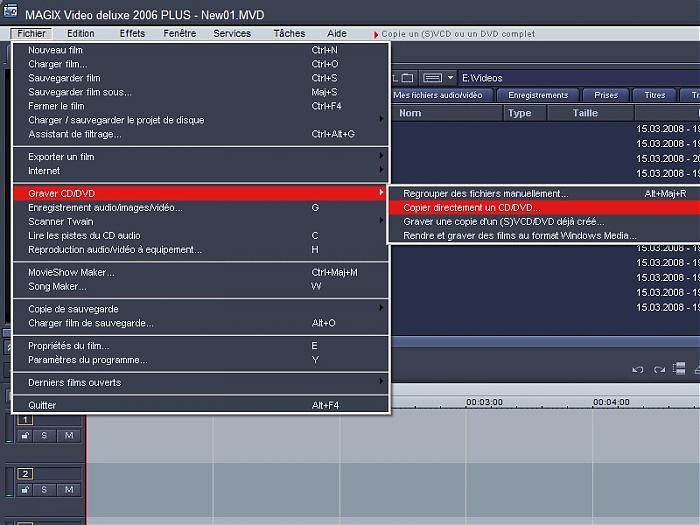Switch to the Enregistrements tab
The image size is (700, 525).
538,95
